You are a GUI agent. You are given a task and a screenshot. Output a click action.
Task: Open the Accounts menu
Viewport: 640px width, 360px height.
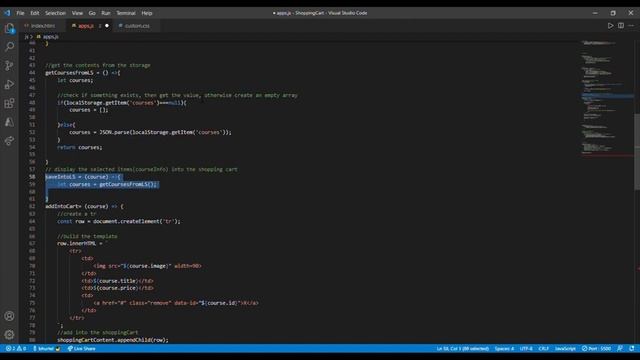(9, 316)
